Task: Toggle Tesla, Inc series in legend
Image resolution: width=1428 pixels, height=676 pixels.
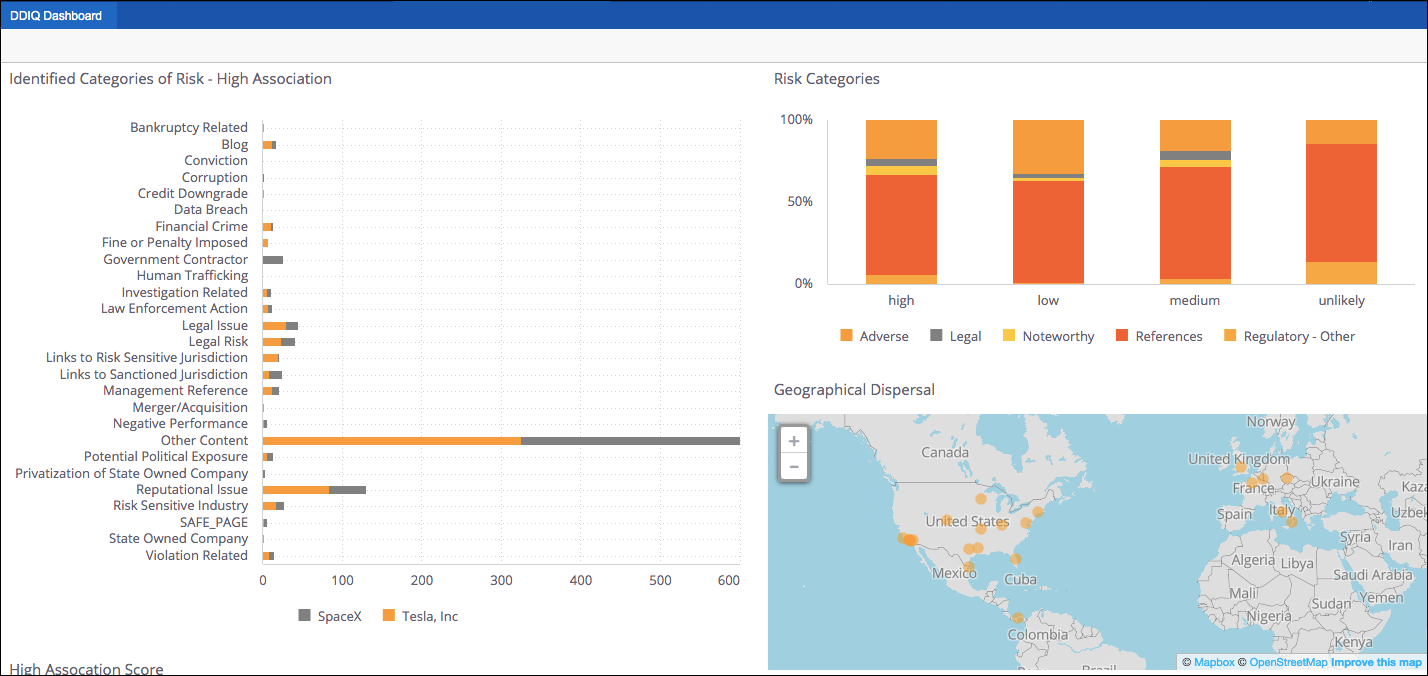Action: pos(420,616)
